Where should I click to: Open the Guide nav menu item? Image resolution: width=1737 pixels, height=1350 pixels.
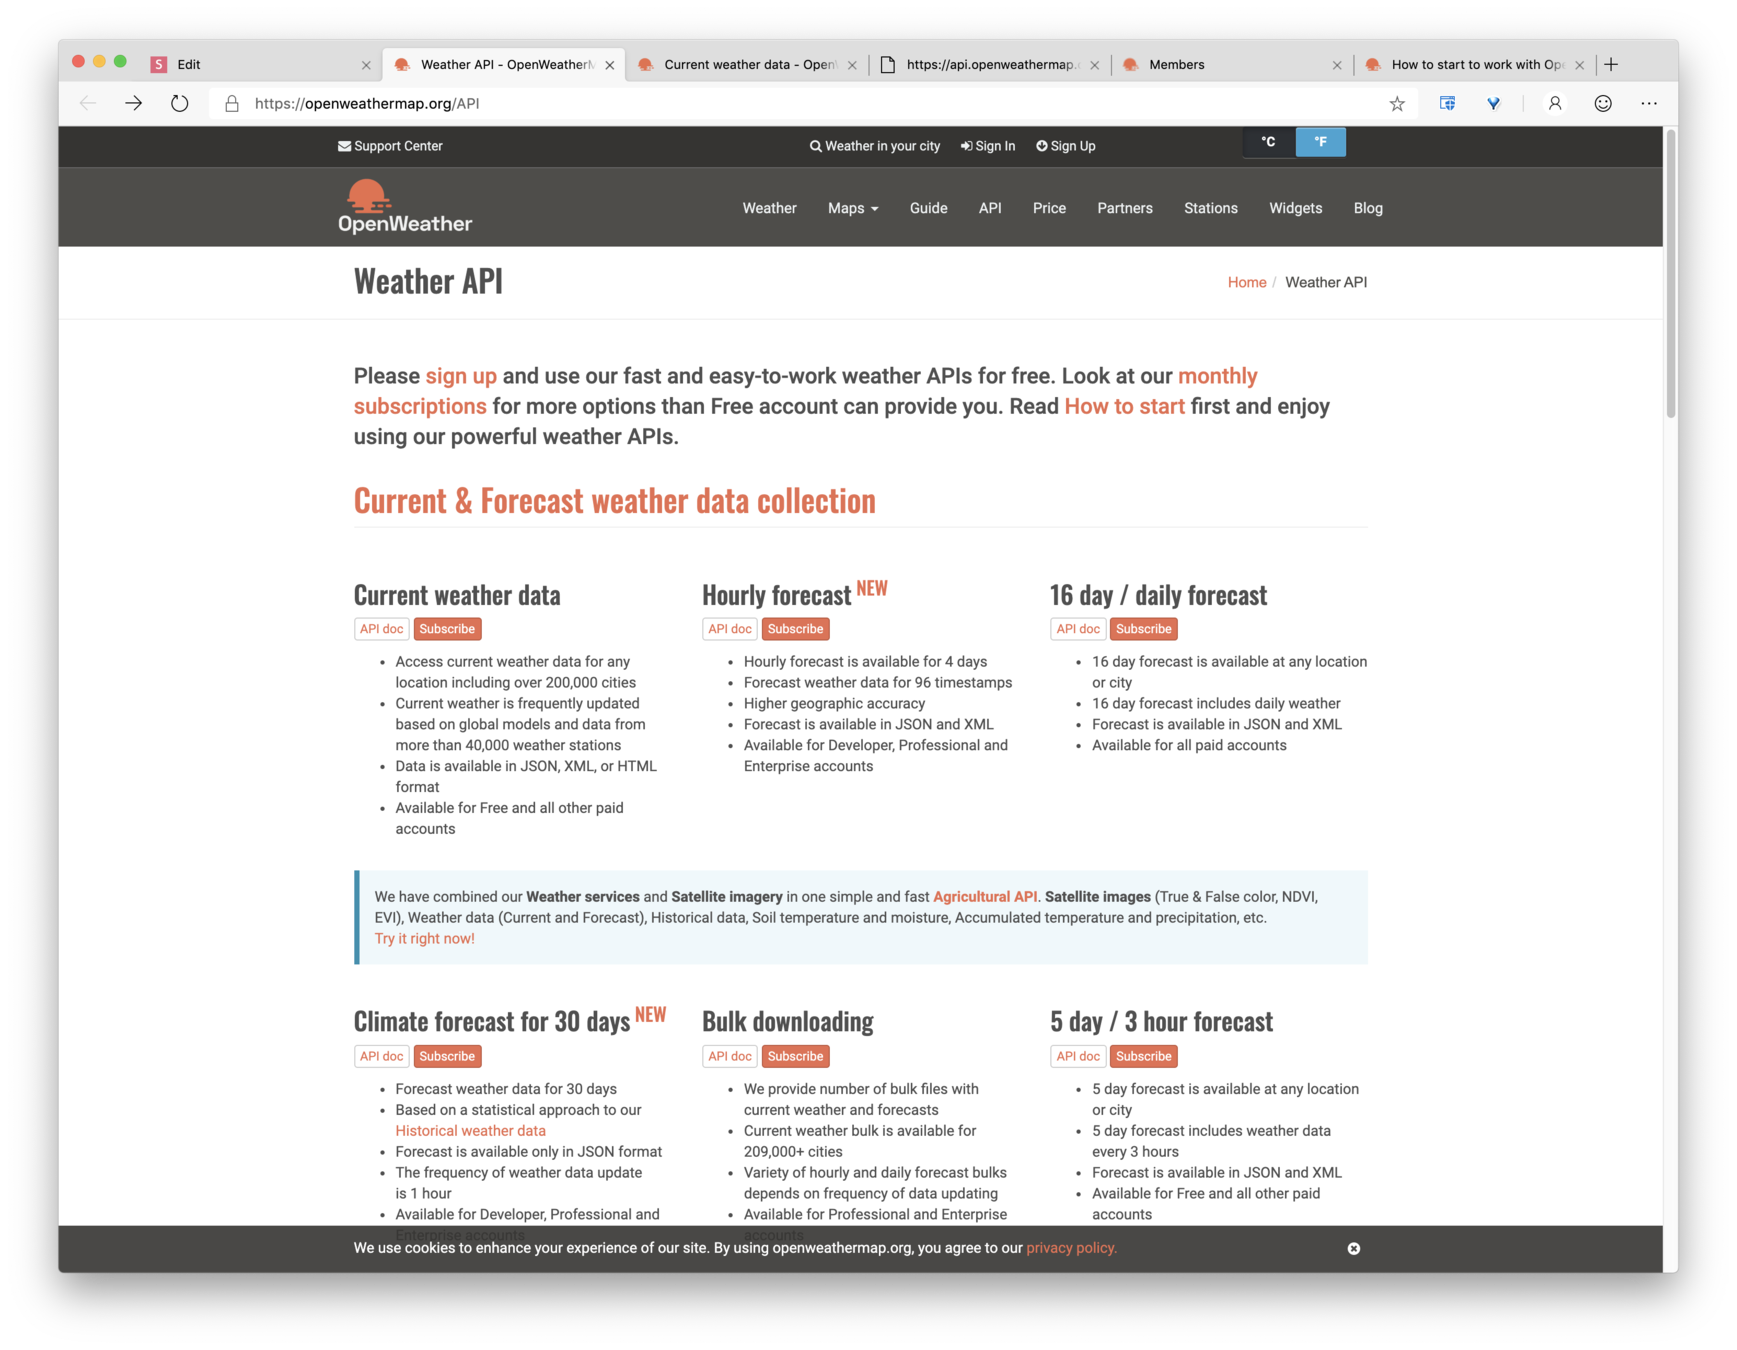[928, 208]
